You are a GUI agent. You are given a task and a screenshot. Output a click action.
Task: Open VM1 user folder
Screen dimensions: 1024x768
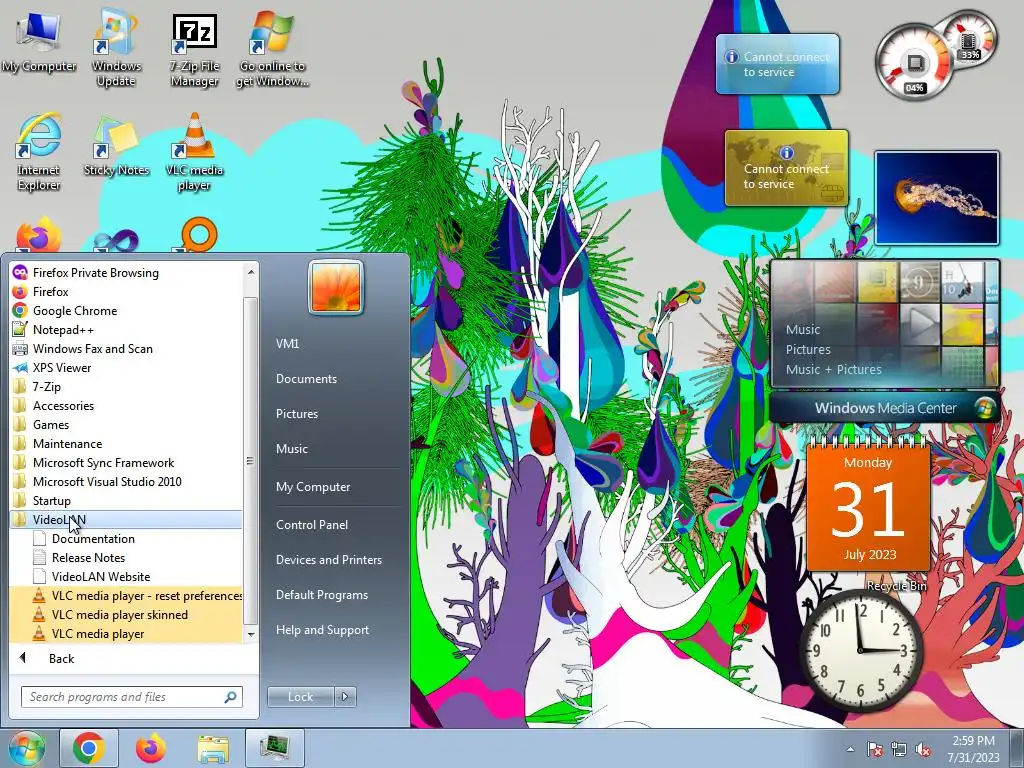pos(287,344)
